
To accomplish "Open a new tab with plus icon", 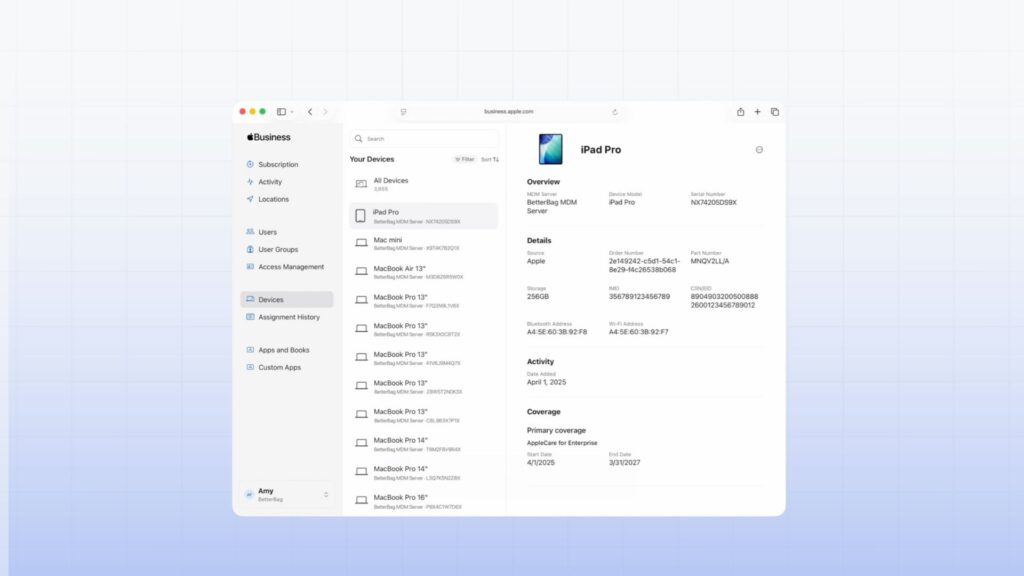I will [758, 112].
